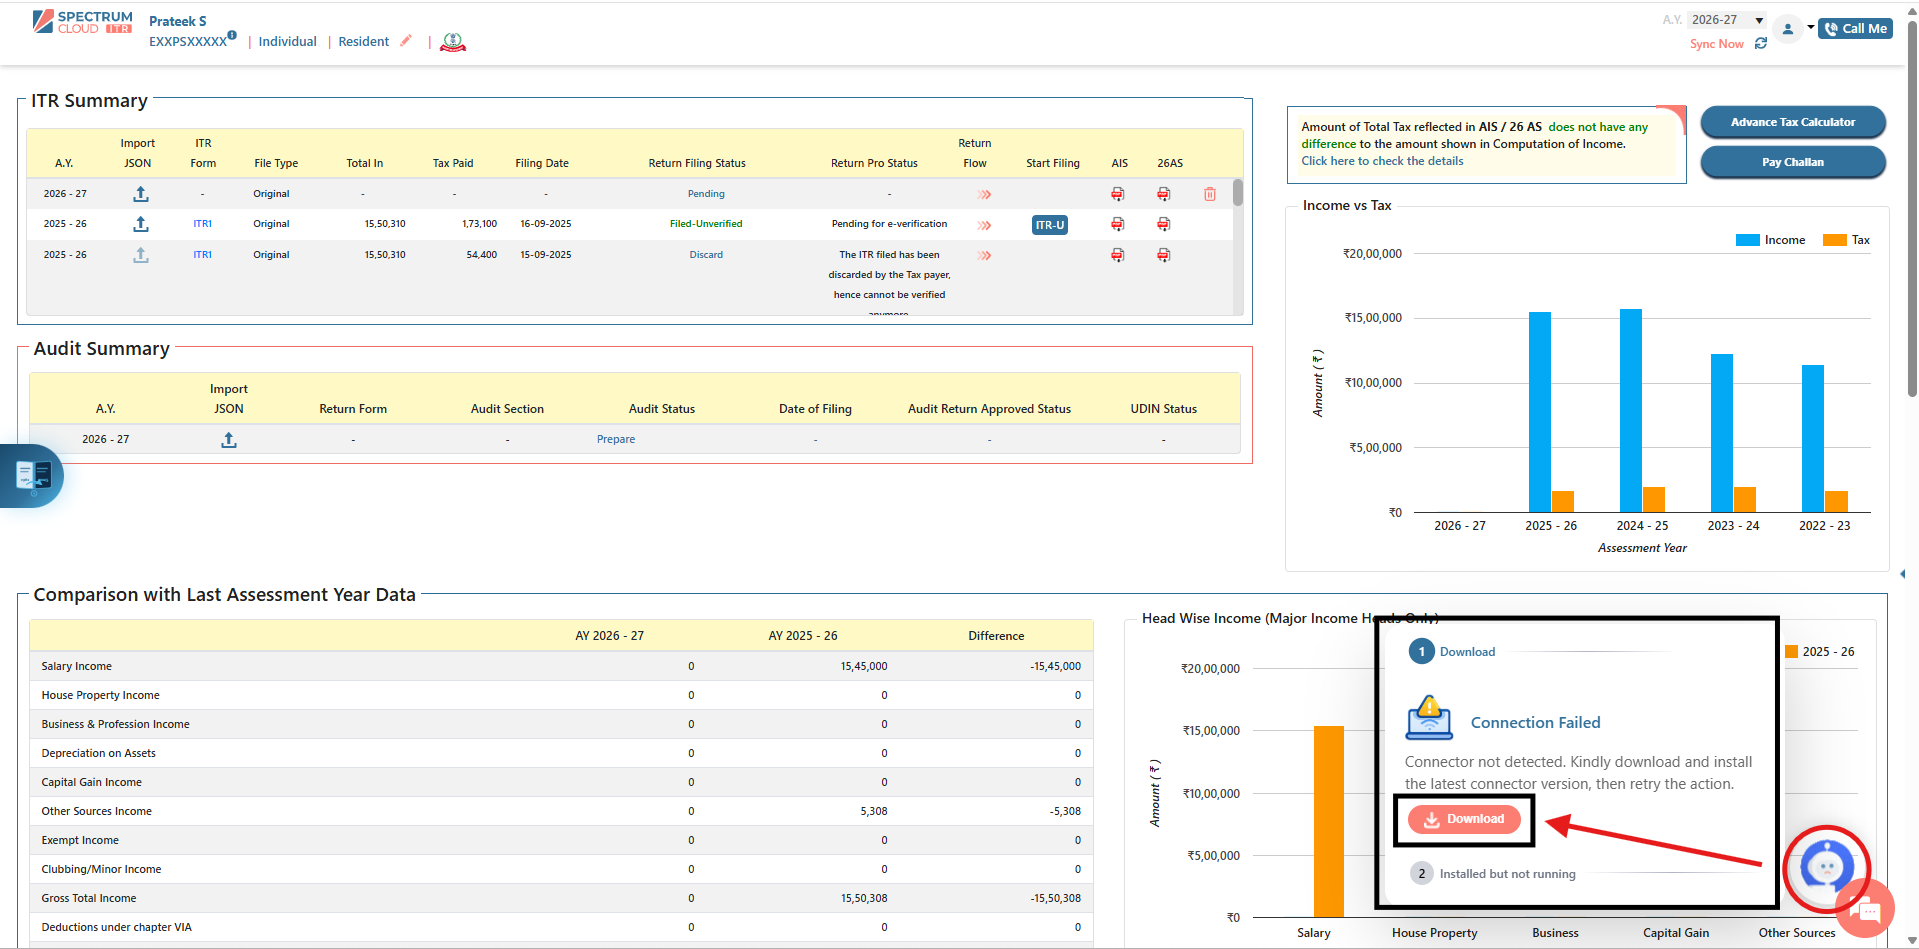This screenshot has height=949, width=1919.
Task: Click the info icon beside the PAN number
Action: 232,35
